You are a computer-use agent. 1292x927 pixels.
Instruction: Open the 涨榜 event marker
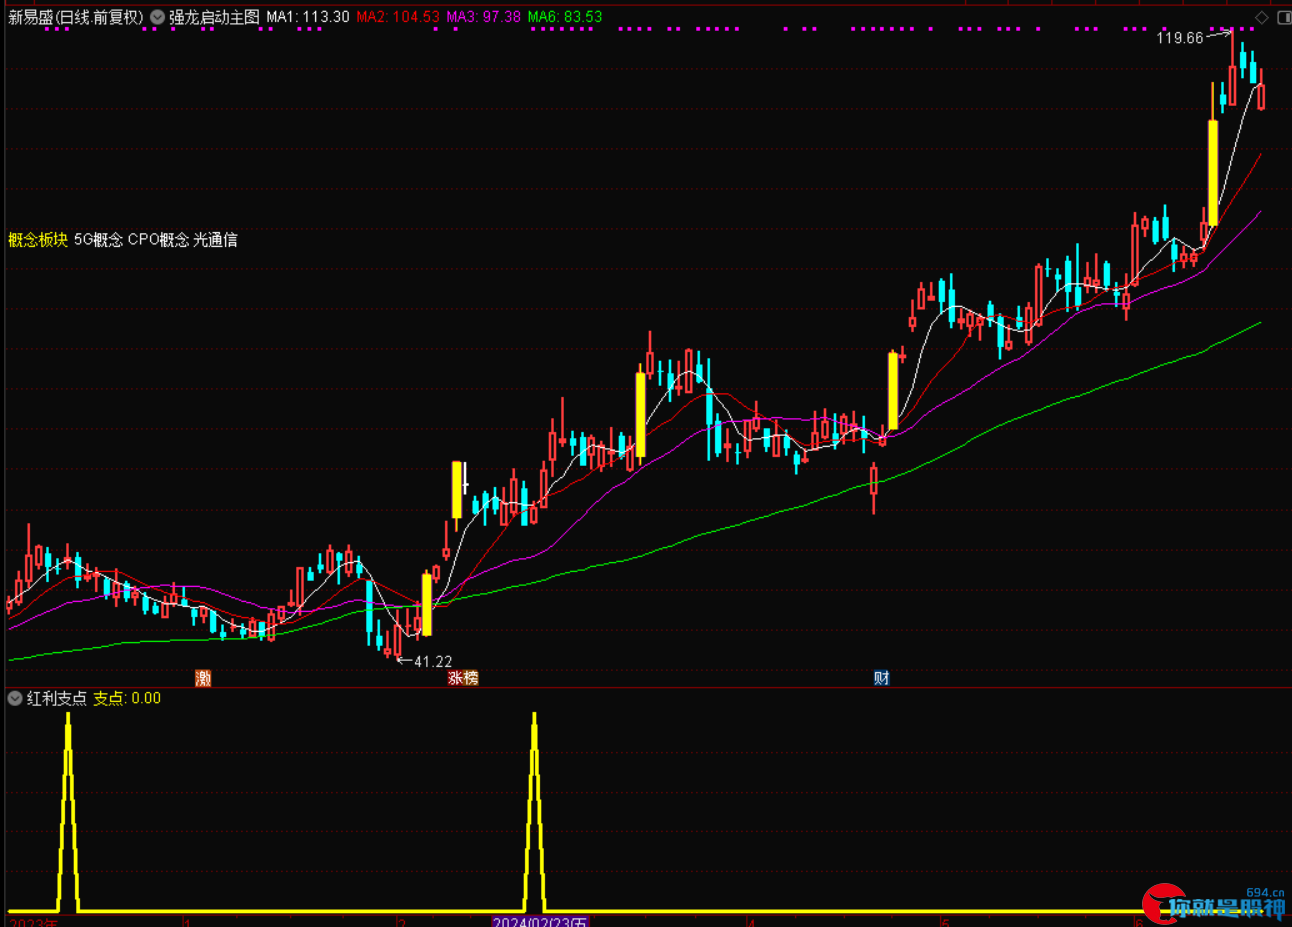click(463, 678)
